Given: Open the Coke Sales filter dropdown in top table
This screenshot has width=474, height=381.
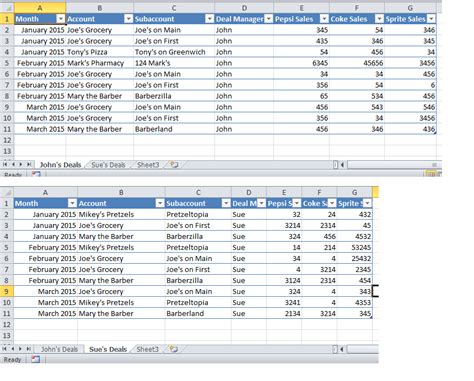Looking at the screenshot, I should coord(379,19).
